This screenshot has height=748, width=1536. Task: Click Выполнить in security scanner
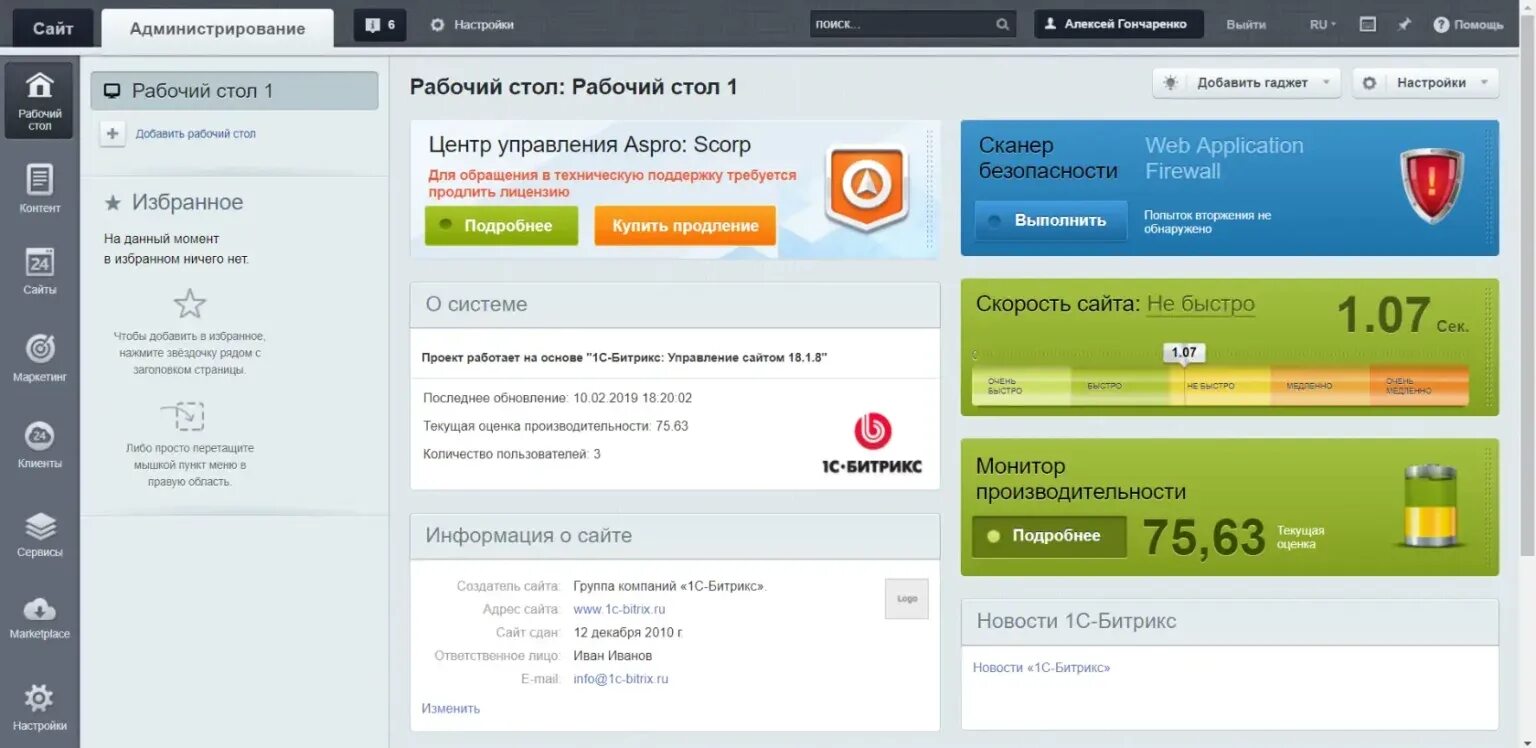(1050, 220)
